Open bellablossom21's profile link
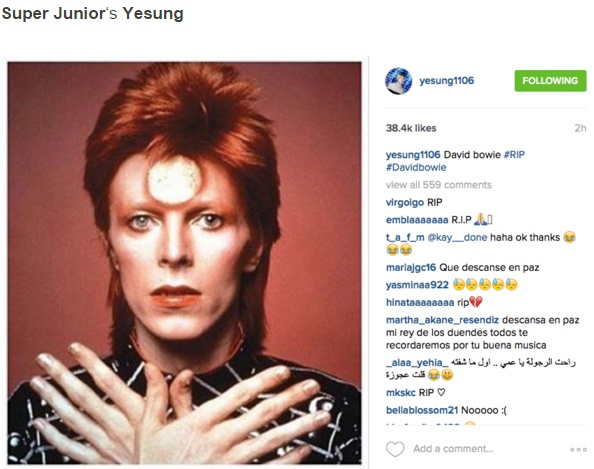The width and height of the screenshot is (594, 469). (422, 410)
